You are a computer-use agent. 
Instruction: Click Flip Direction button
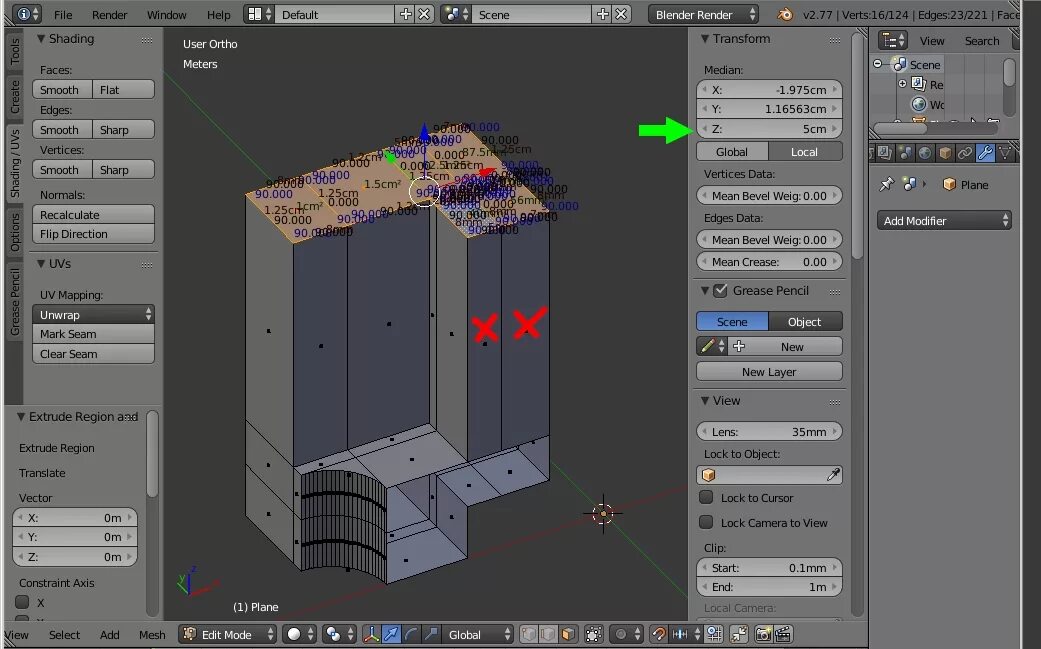click(93, 234)
